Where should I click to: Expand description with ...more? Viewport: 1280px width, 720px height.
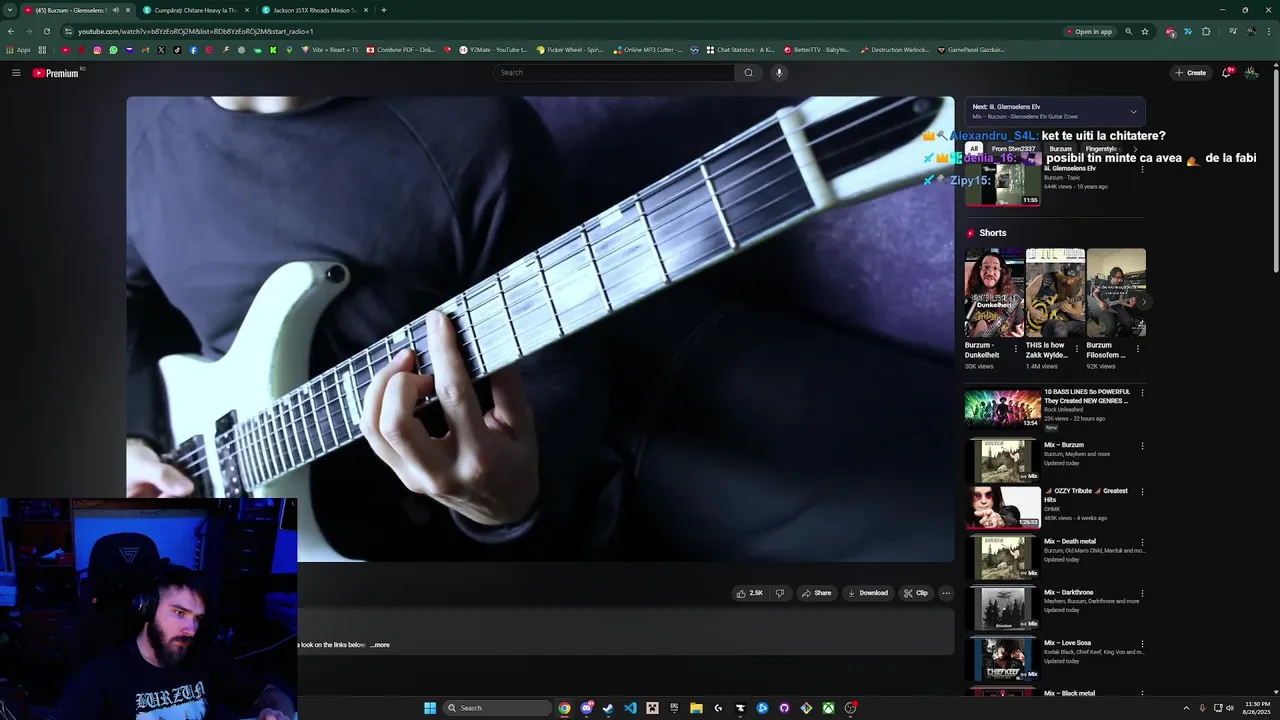[x=380, y=645]
